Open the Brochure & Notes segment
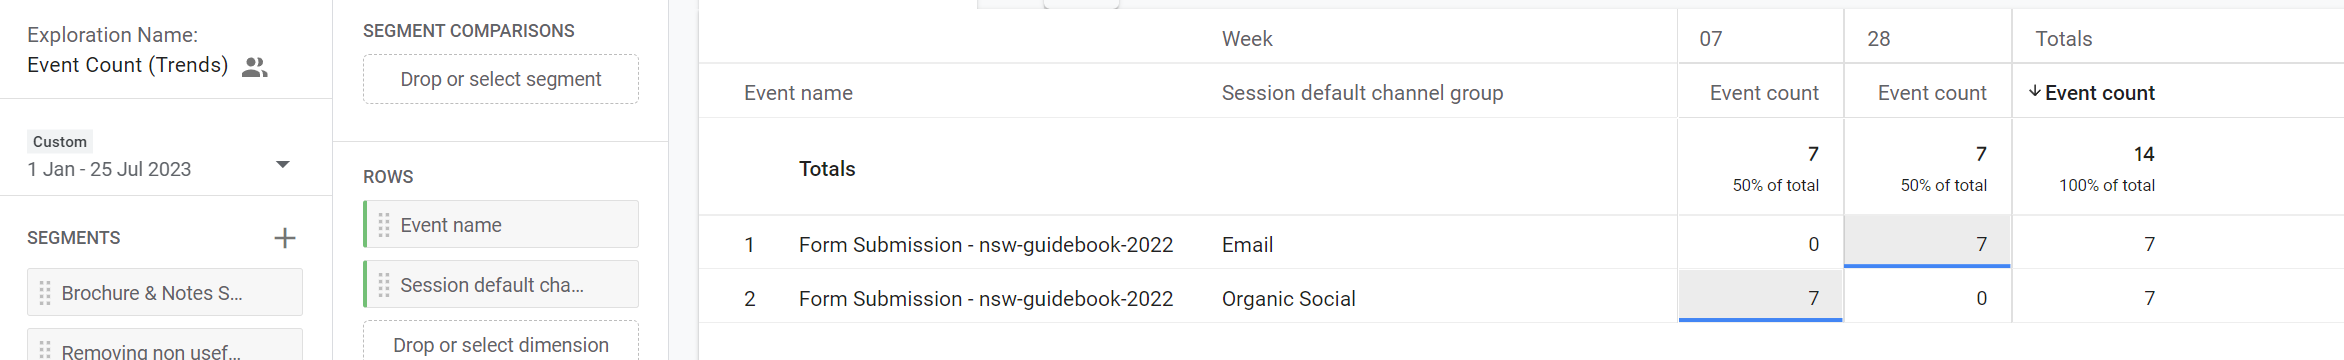Image resolution: width=2344 pixels, height=360 pixels. 165,292
